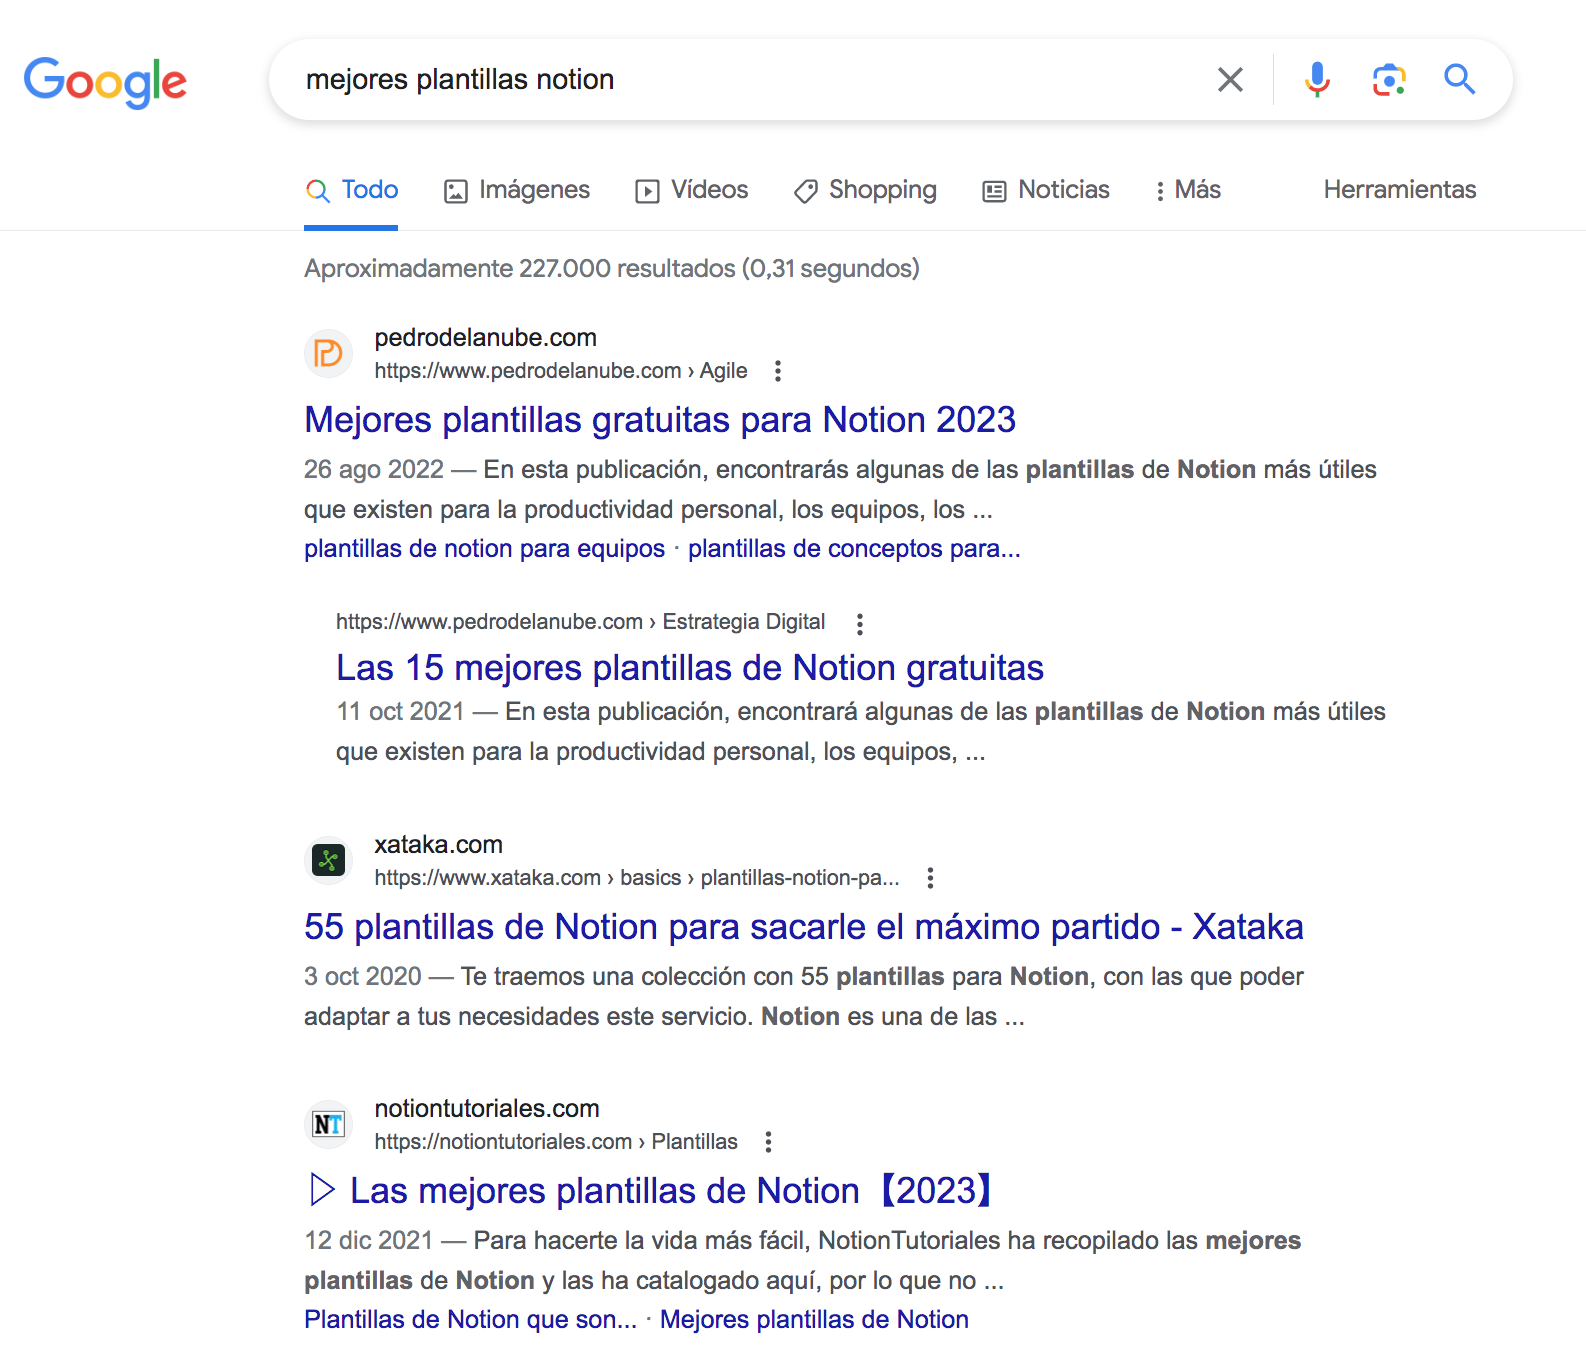Clear the search query with X icon
Viewport: 1586px width, 1364px height.
pos(1230,80)
